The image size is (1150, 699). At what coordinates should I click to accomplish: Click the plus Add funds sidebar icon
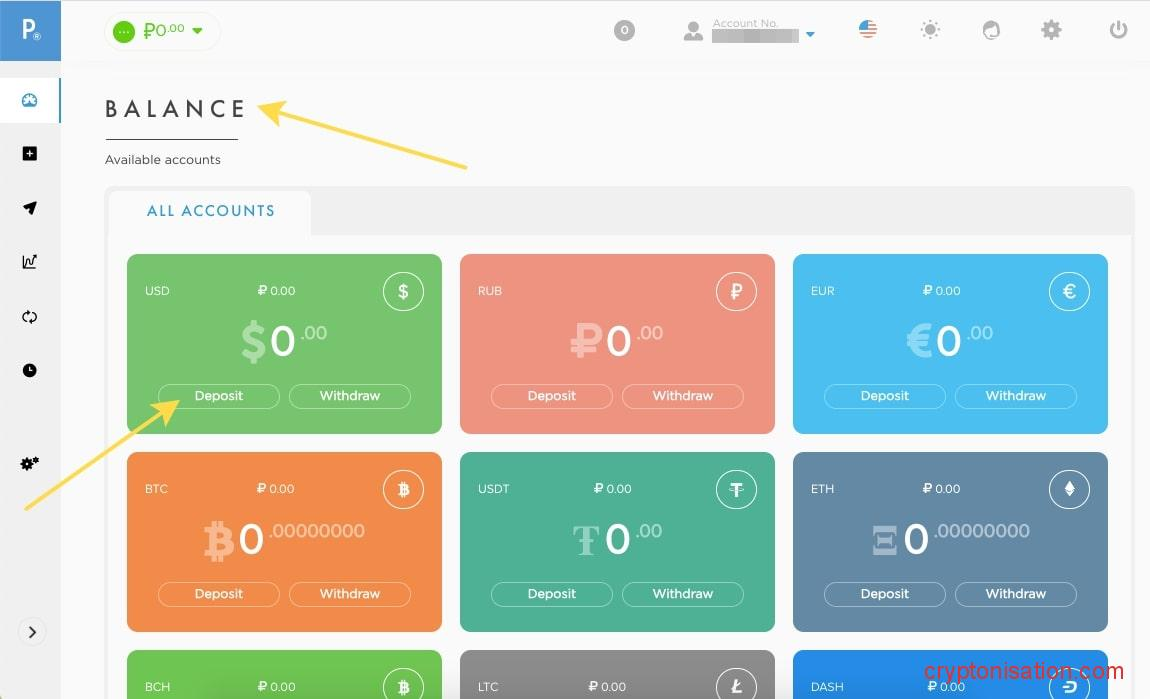pos(30,154)
